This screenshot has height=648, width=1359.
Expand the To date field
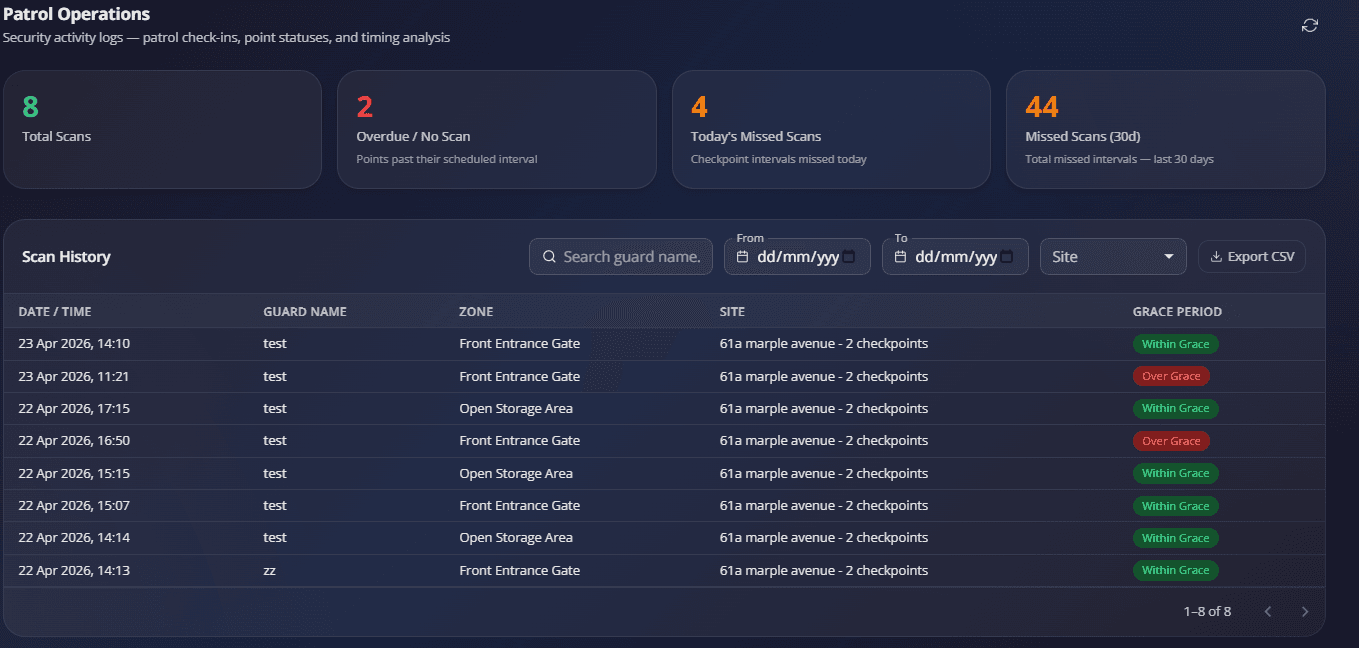(x=955, y=257)
